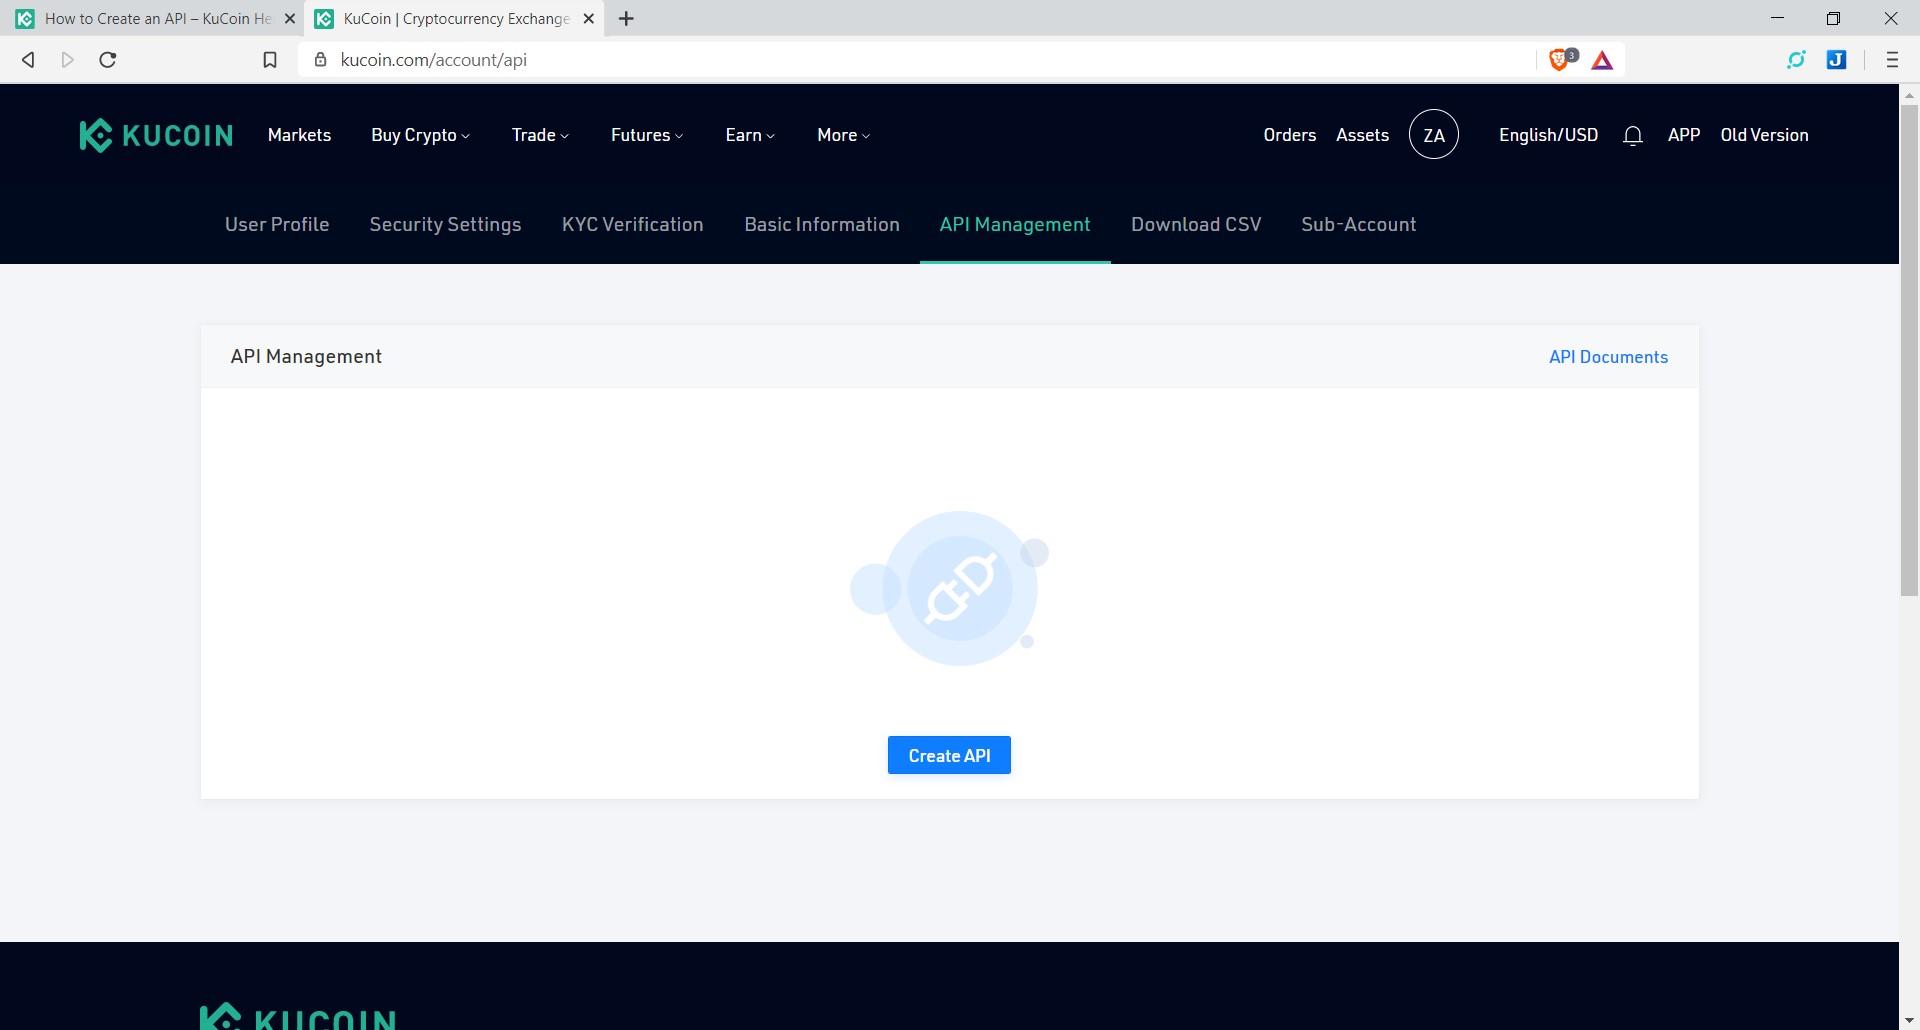Open the APP download link
1920x1030 pixels.
(1684, 135)
